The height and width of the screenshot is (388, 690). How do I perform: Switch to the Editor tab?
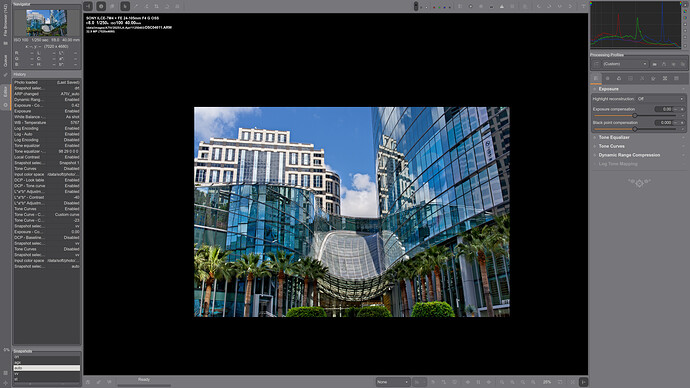pos(5,92)
